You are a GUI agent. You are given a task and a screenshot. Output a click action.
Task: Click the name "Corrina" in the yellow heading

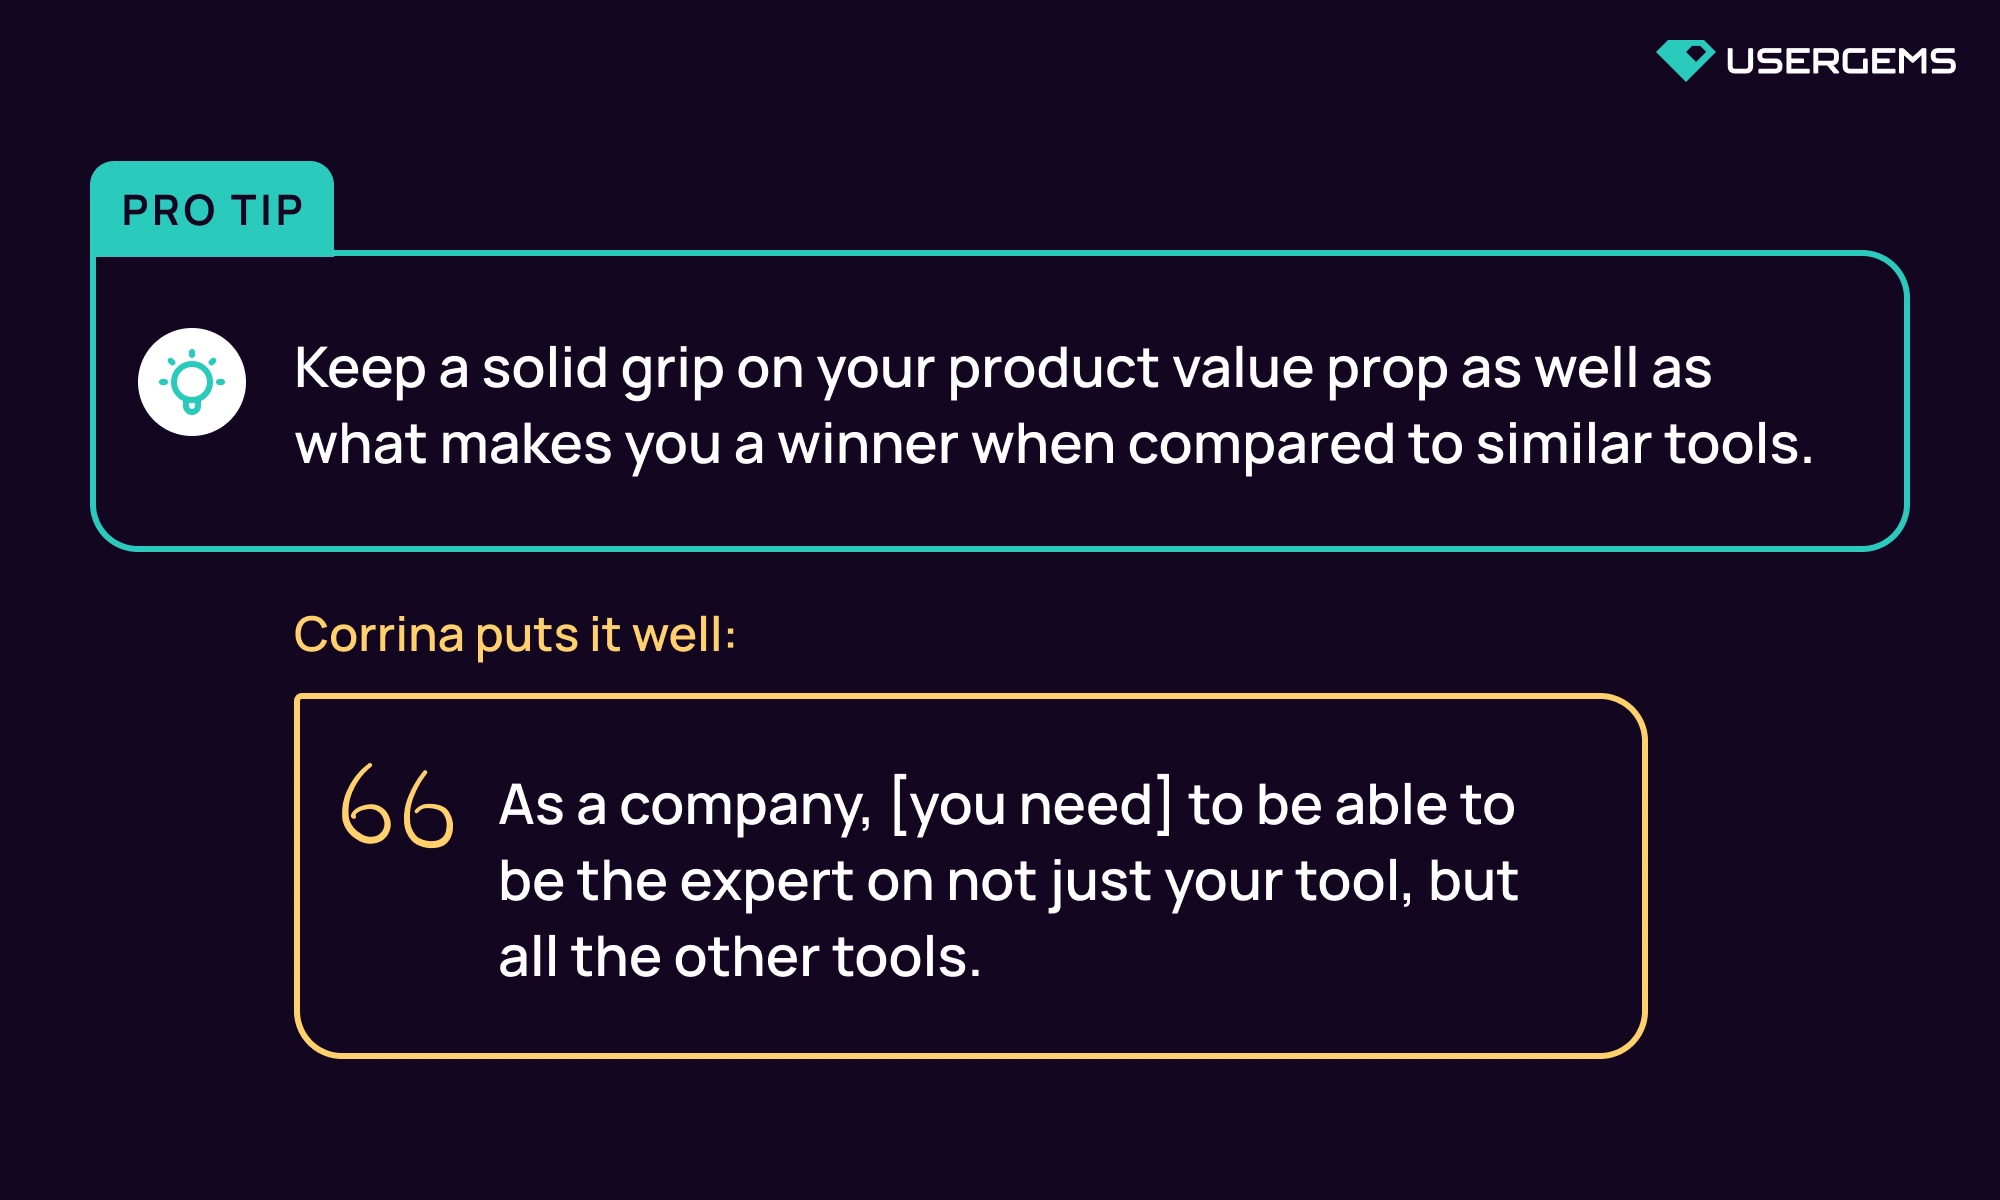pos(379,634)
